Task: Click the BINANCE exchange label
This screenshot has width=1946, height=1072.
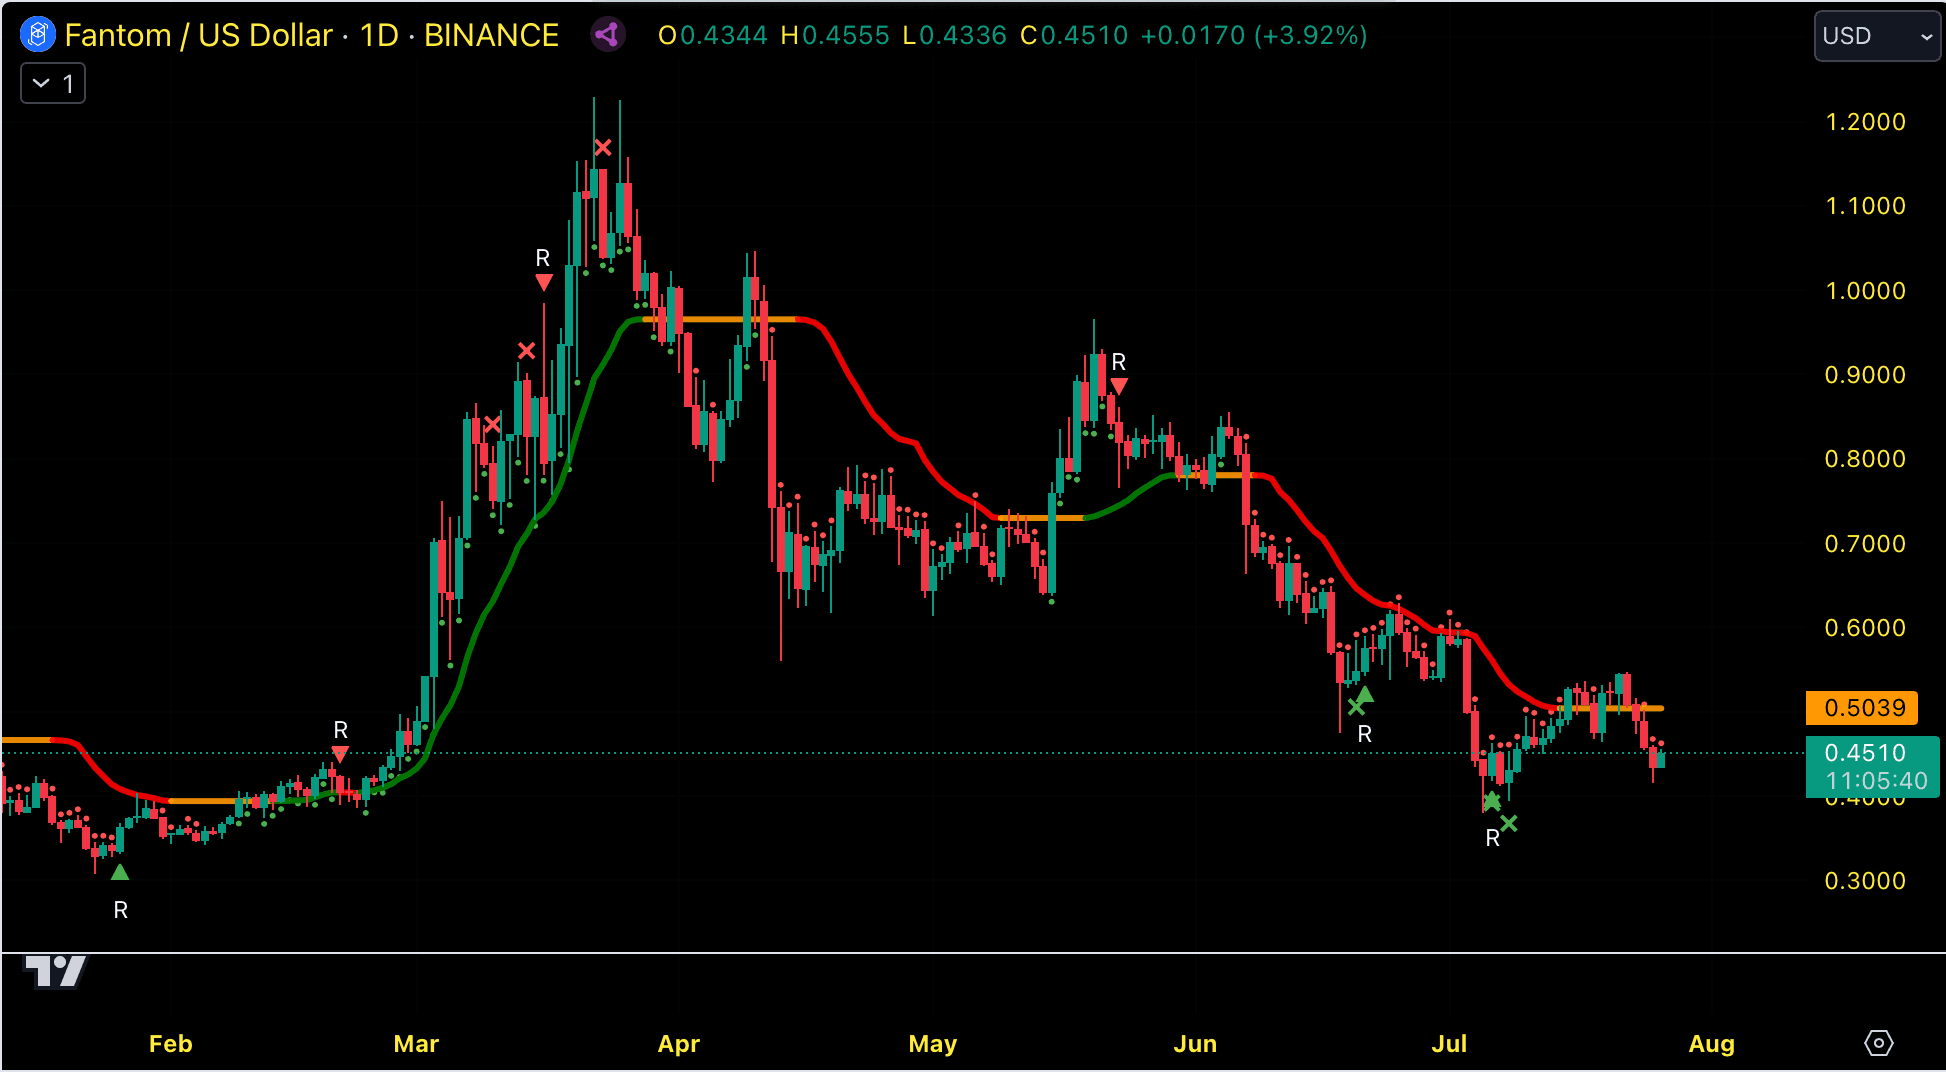Action: pos(491,35)
